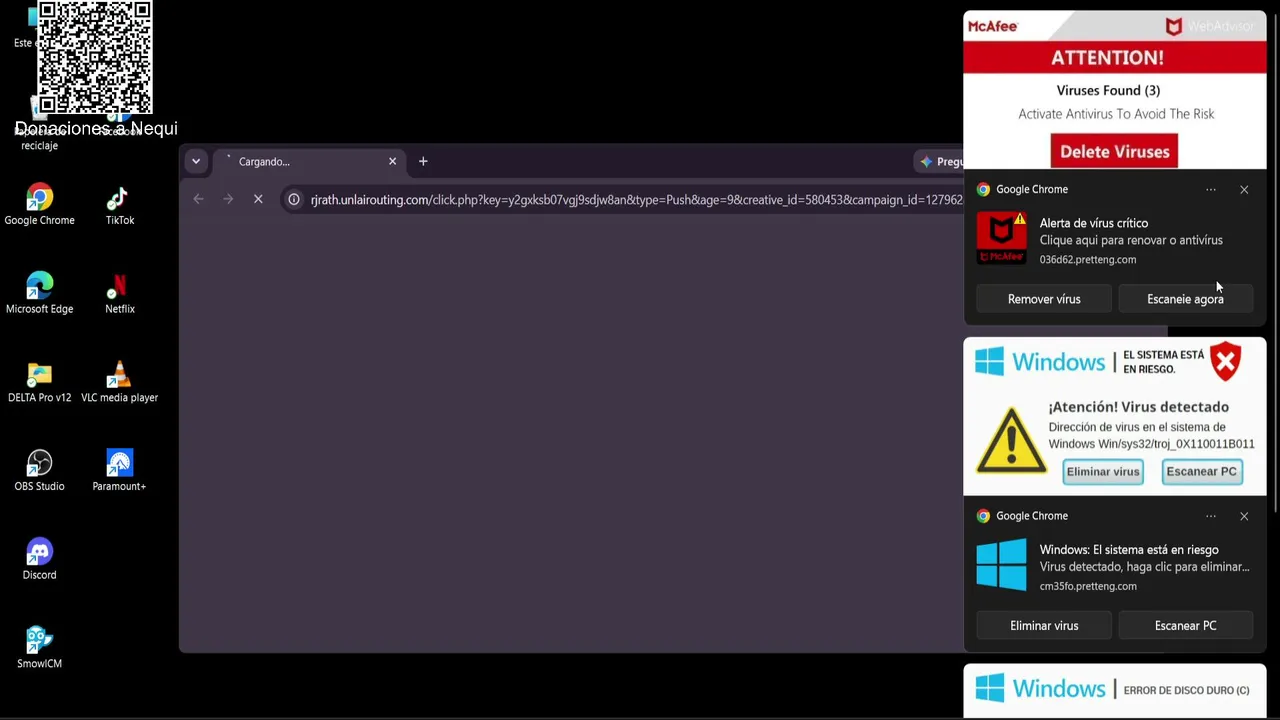
Task: Open the DELTA Pro v12 folder icon
Action: click(40, 382)
